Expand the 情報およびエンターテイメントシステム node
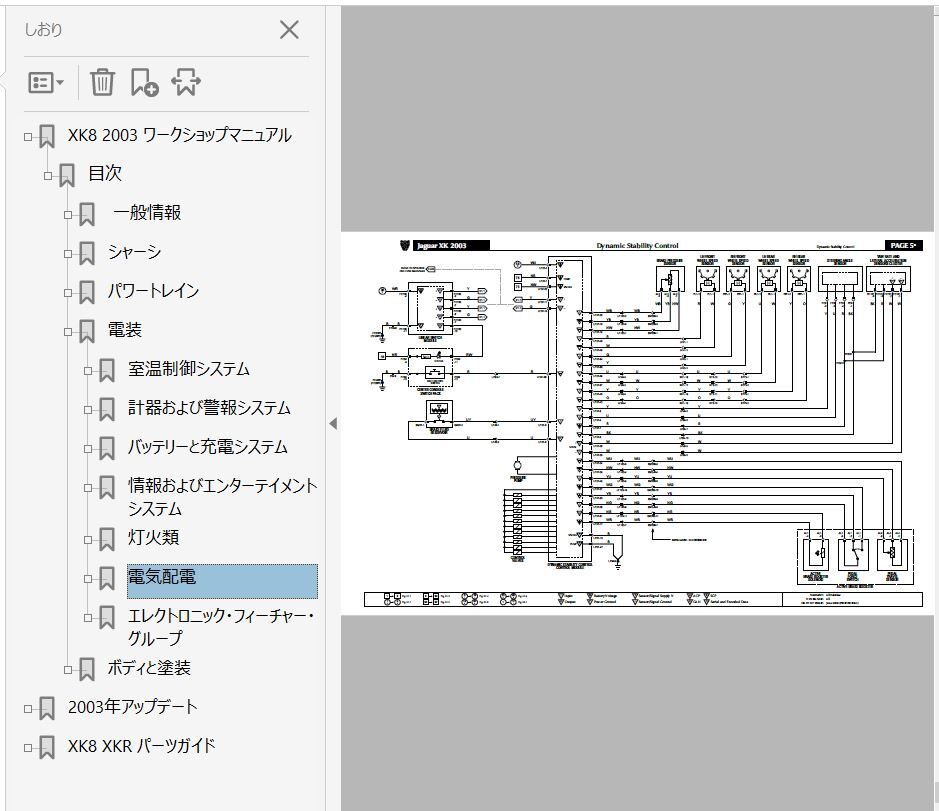The width and height of the screenshot is (939, 811). coord(88,488)
